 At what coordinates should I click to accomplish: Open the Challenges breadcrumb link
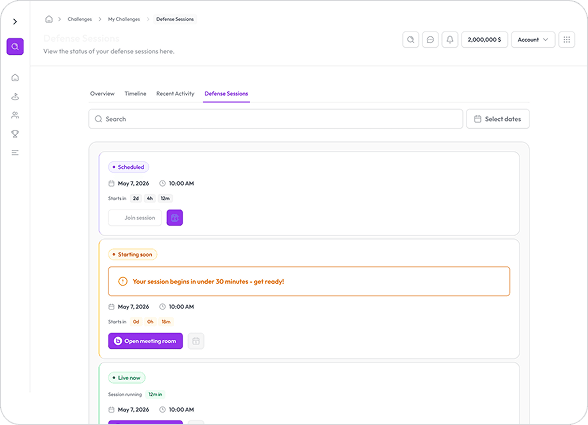80,19
